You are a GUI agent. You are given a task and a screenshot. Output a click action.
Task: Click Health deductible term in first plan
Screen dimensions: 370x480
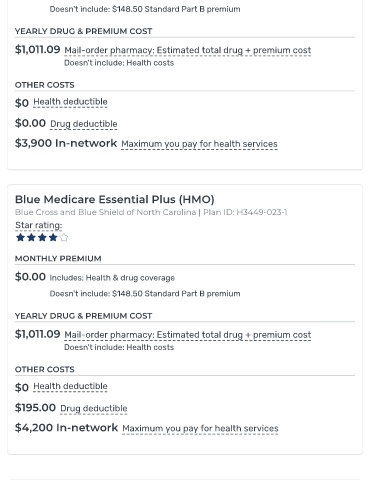(x=70, y=102)
